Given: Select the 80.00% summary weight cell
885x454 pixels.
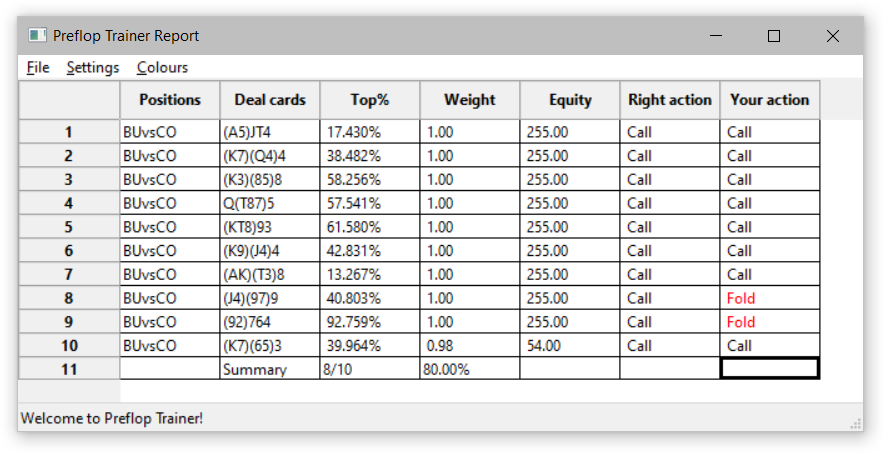Looking at the screenshot, I should (470, 370).
